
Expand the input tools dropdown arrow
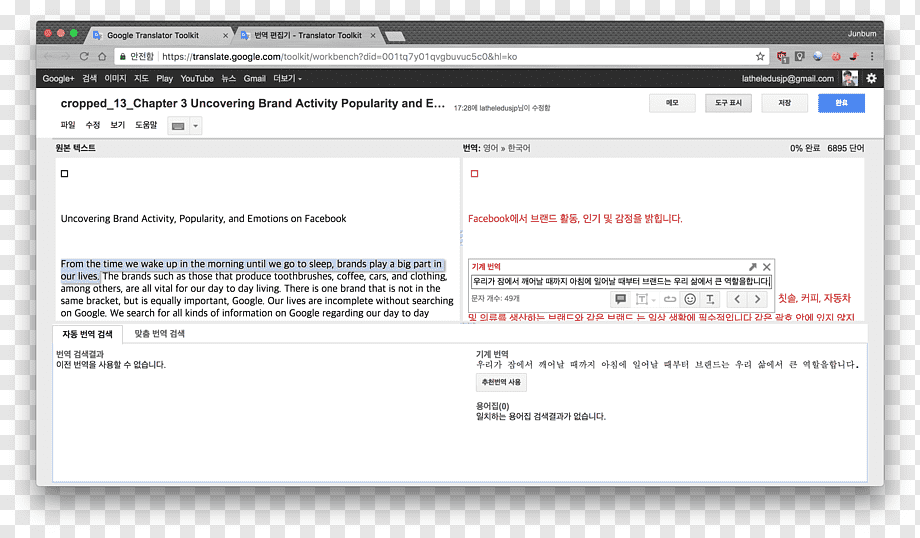coord(195,126)
